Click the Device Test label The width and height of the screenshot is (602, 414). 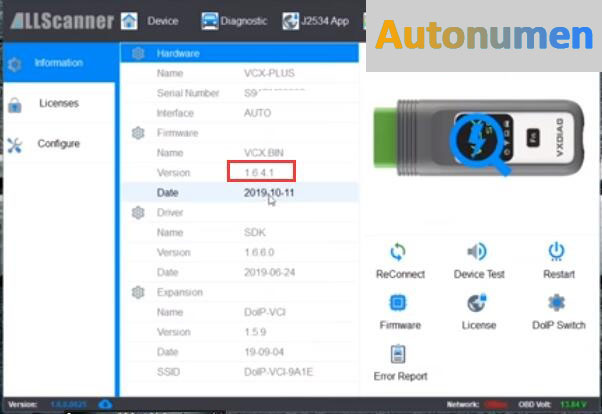point(479,274)
